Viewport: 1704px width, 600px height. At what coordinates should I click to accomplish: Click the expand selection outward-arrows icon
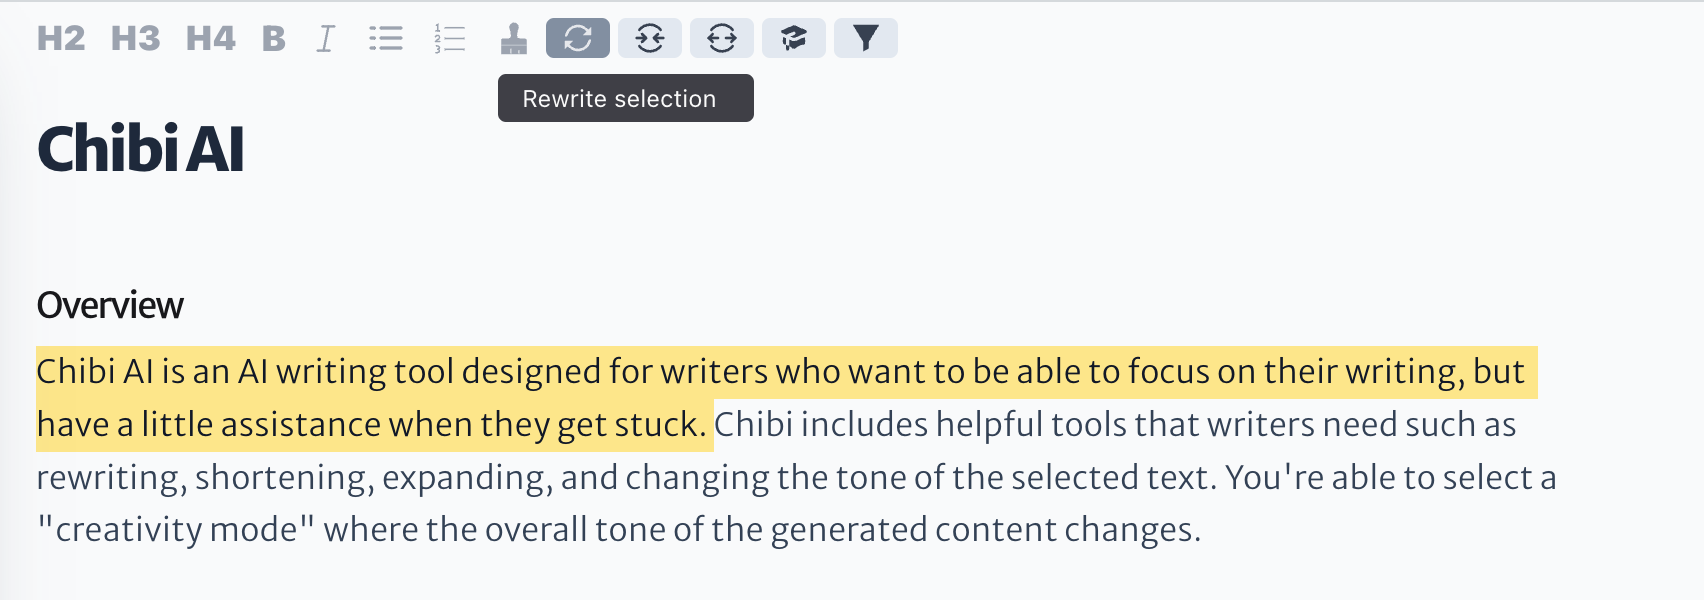[722, 38]
